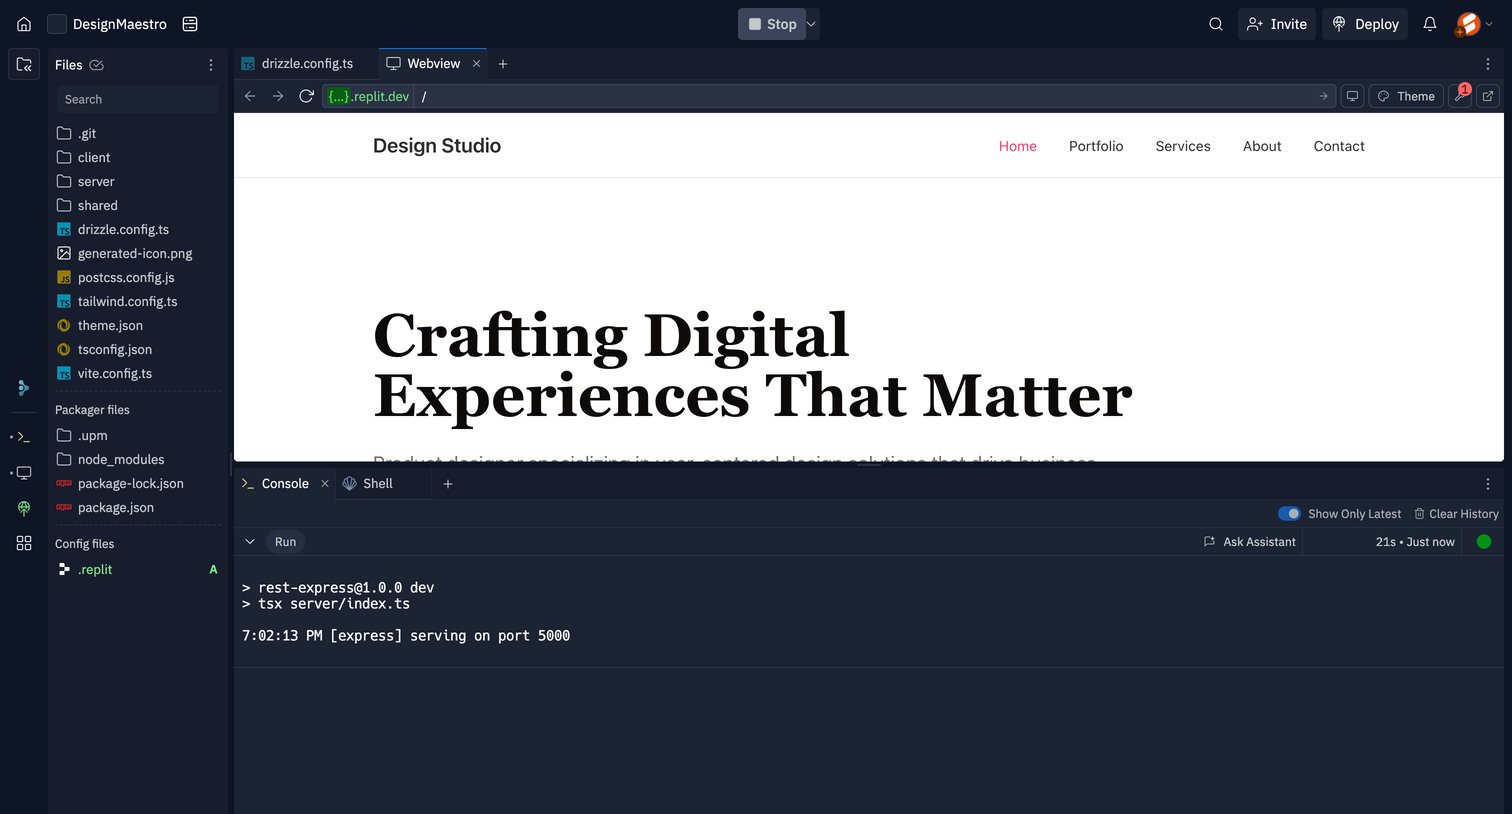This screenshot has height=814, width=1512.
Task: Open Portfolio in the site nav
Action: [1096, 146]
